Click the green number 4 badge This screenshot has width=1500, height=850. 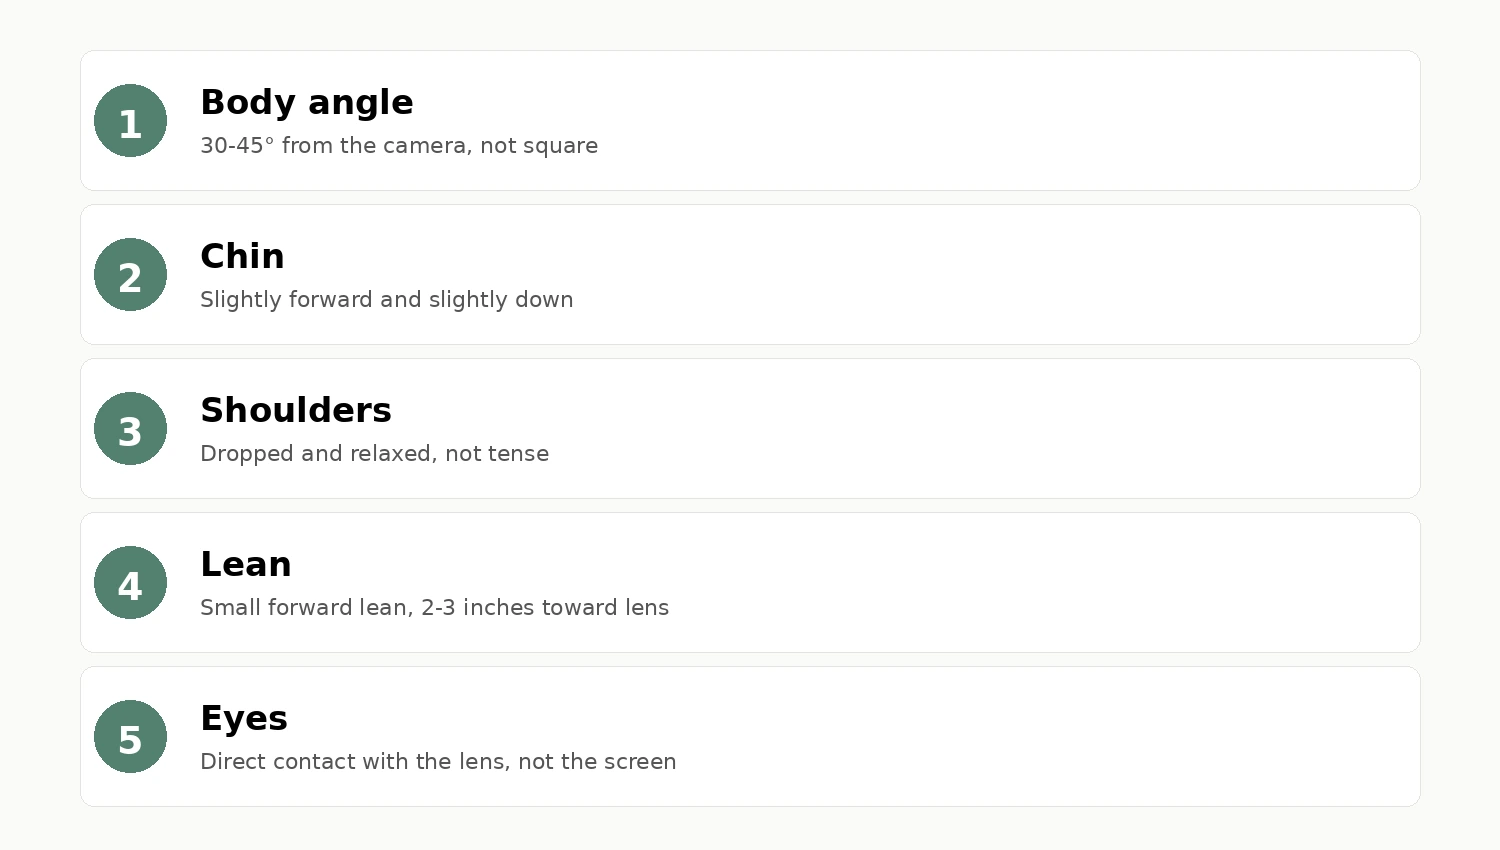pyautogui.click(x=130, y=583)
